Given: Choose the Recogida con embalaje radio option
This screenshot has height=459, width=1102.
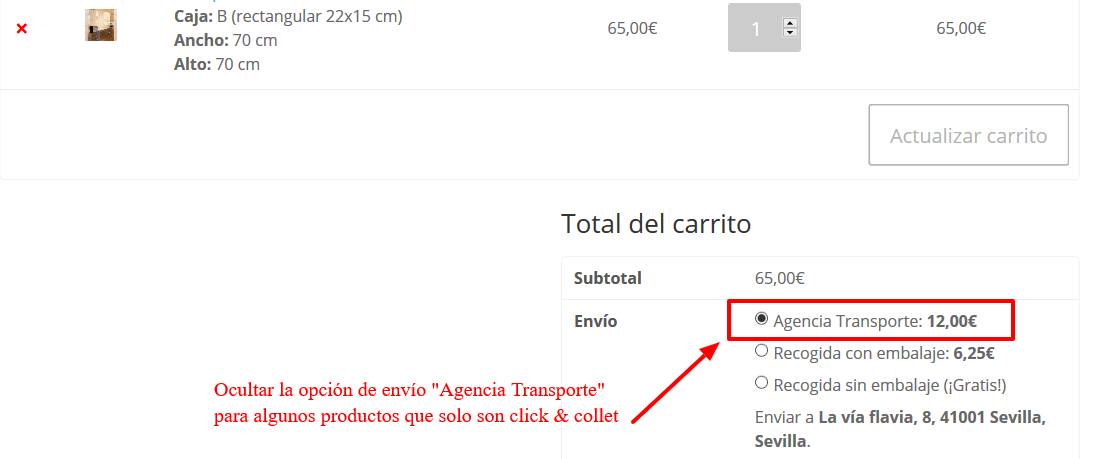Looking at the screenshot, I should (x=761, y=351).
